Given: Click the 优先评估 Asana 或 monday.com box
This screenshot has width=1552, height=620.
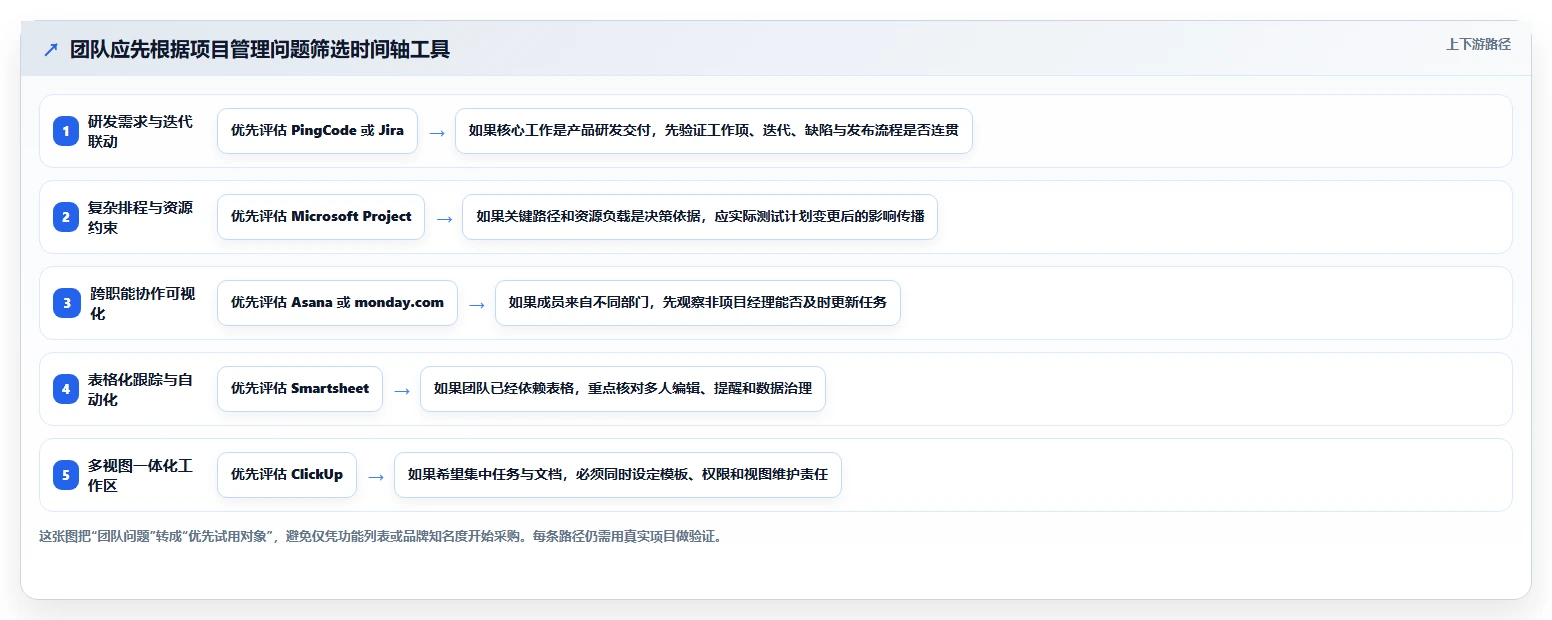Looking at the screenshot, I should click(337, 303).
